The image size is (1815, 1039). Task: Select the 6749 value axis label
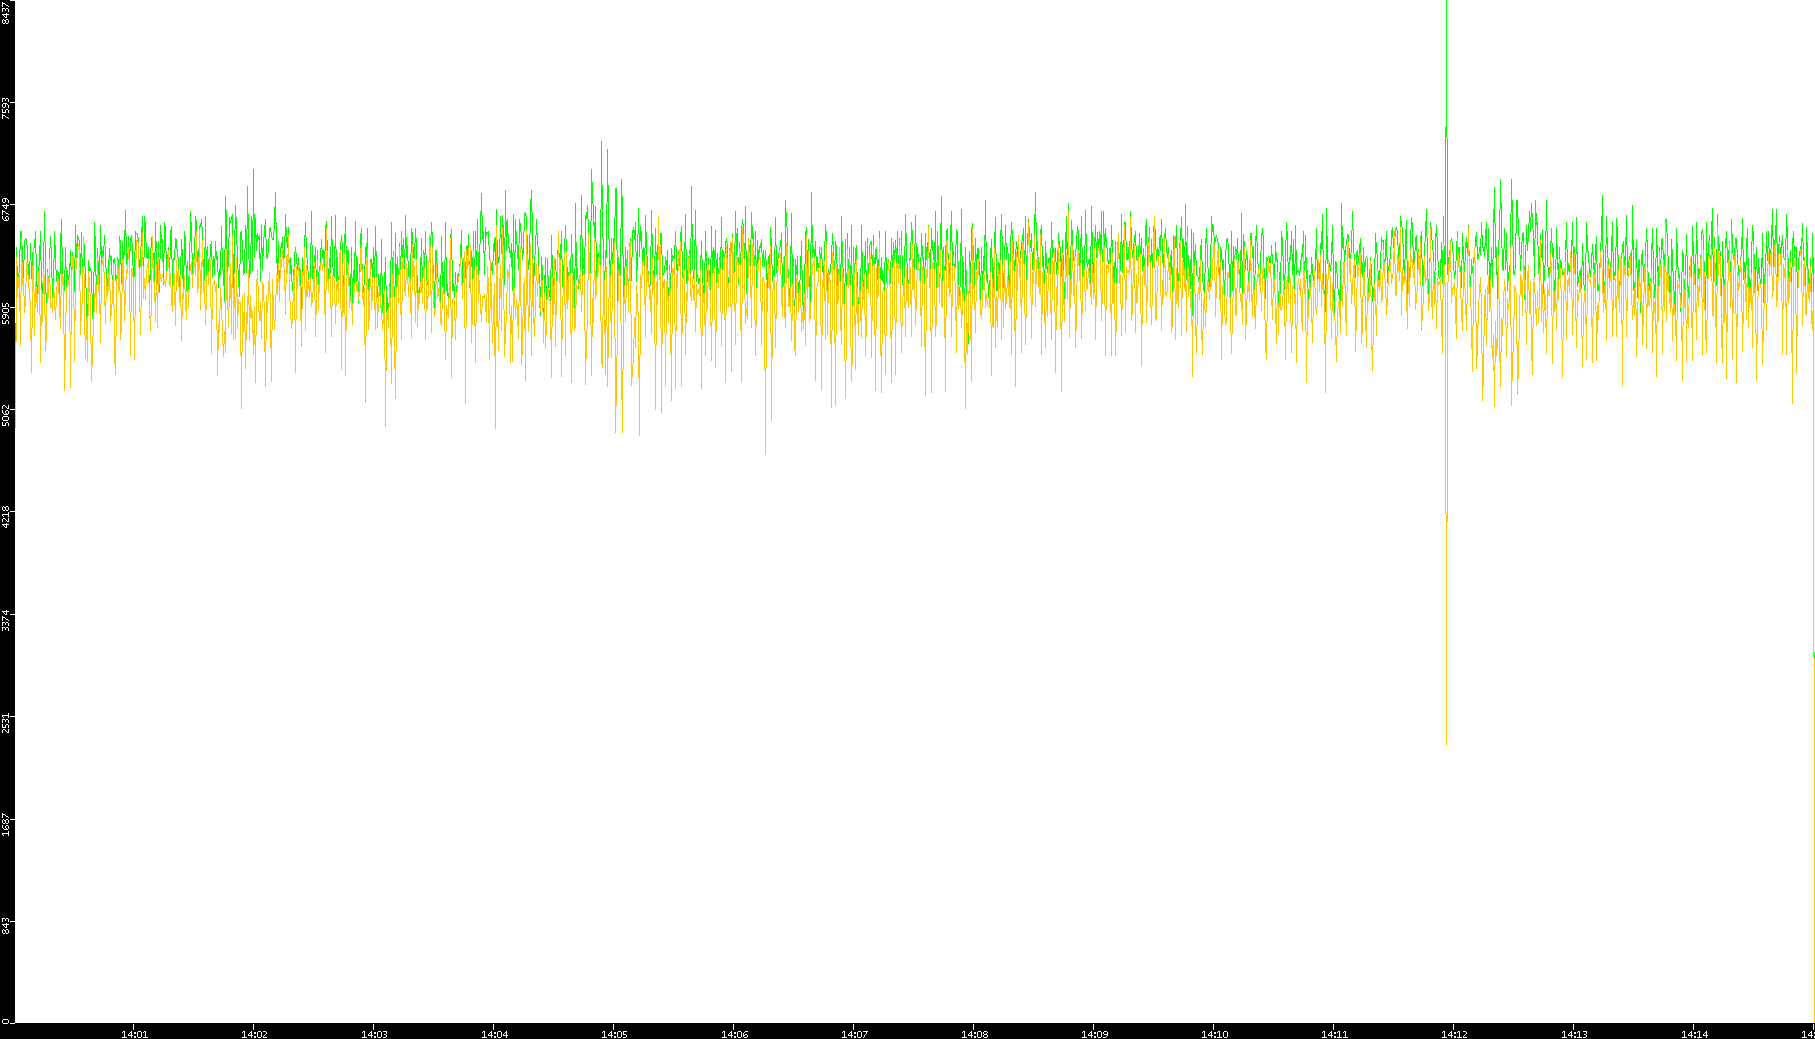[x=6, y=210]
